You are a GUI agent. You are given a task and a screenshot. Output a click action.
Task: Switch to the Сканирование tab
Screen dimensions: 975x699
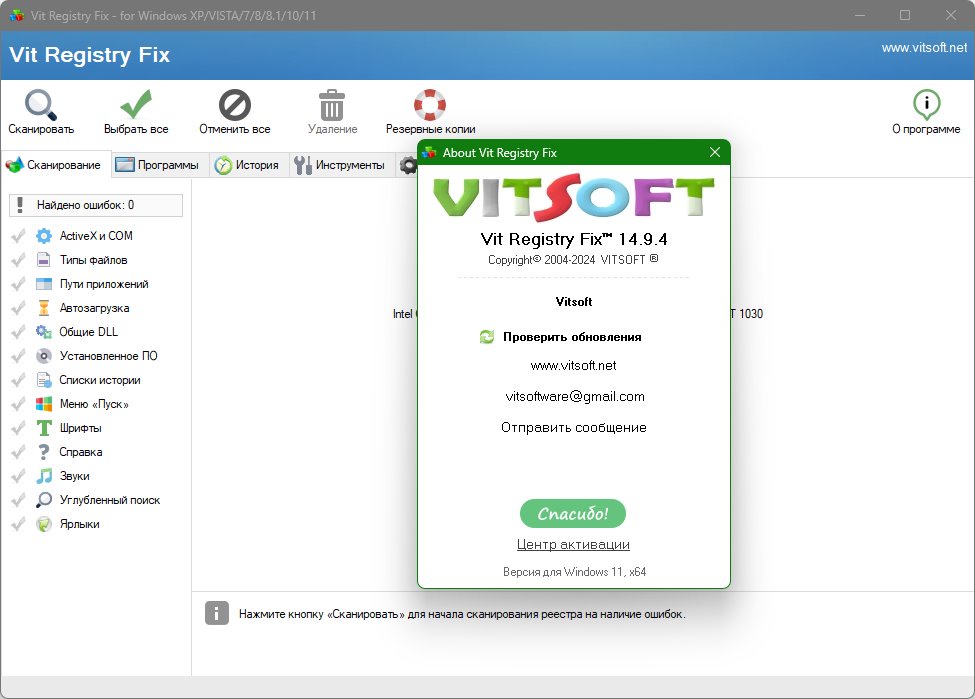(x=56, y=165)
